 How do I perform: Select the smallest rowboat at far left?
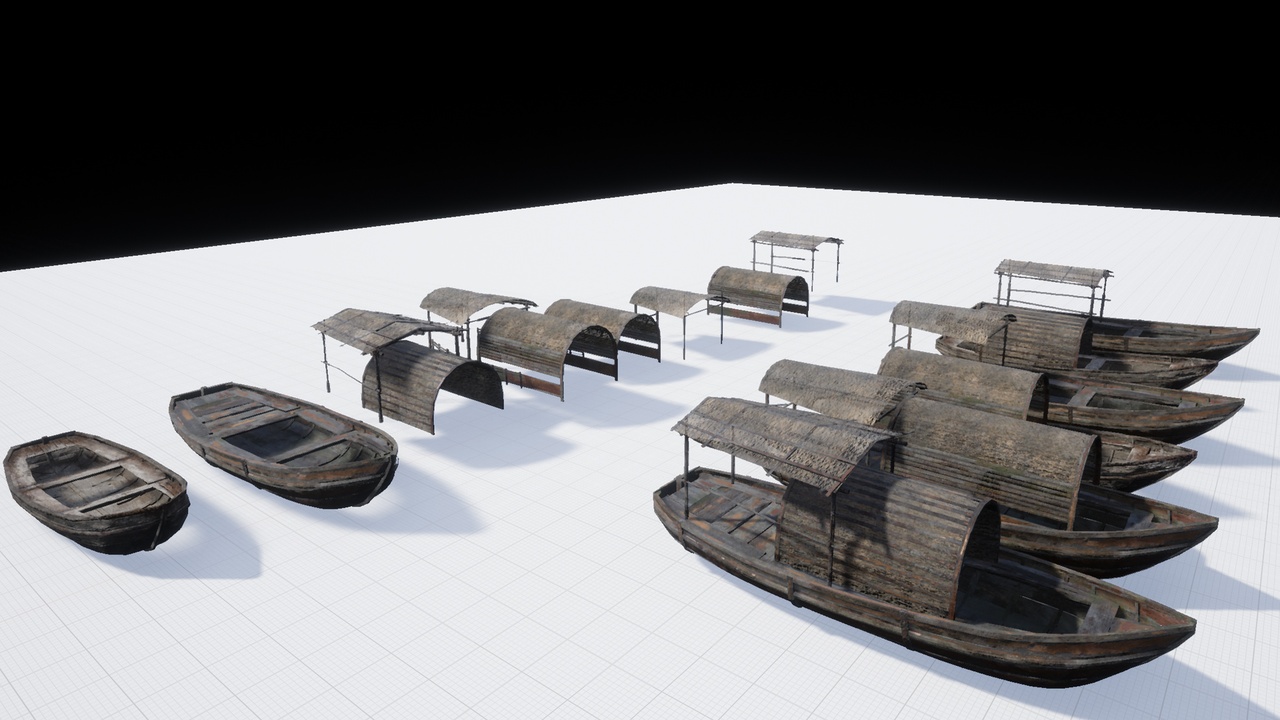[96, 492]
